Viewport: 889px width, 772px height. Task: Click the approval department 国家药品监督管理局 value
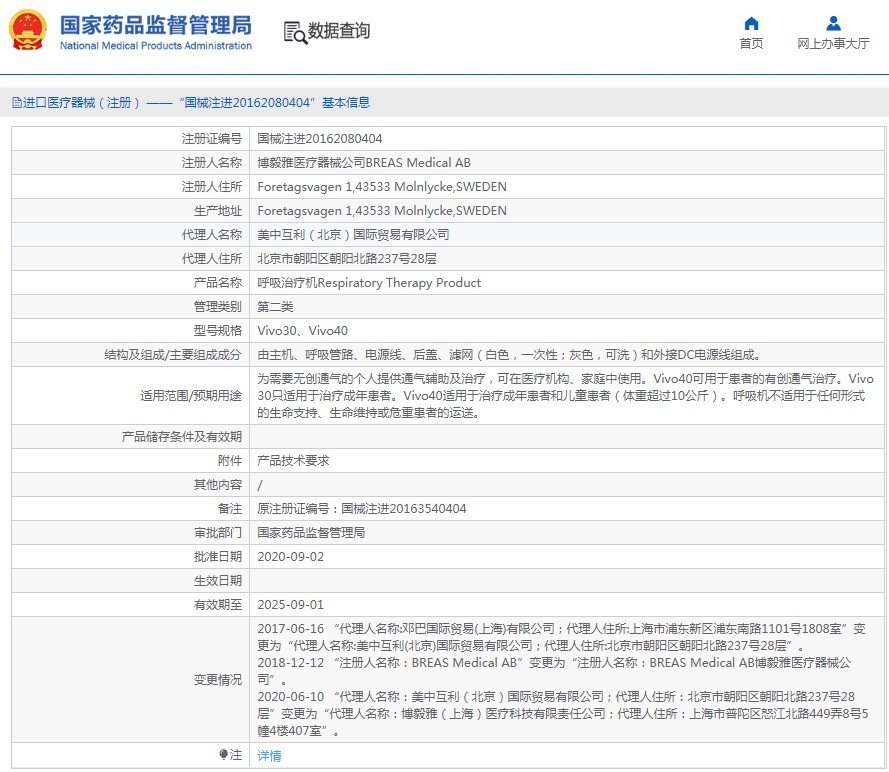pos(311,533)
